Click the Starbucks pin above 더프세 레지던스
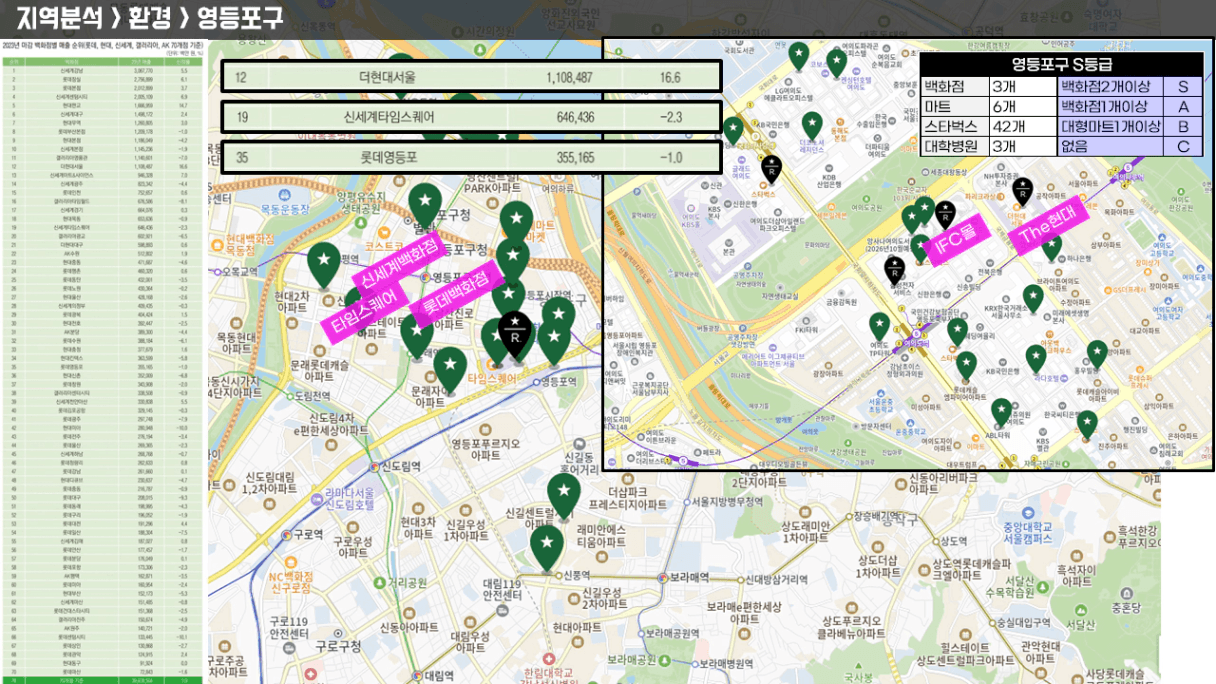1216x684 pixels. 811,126
